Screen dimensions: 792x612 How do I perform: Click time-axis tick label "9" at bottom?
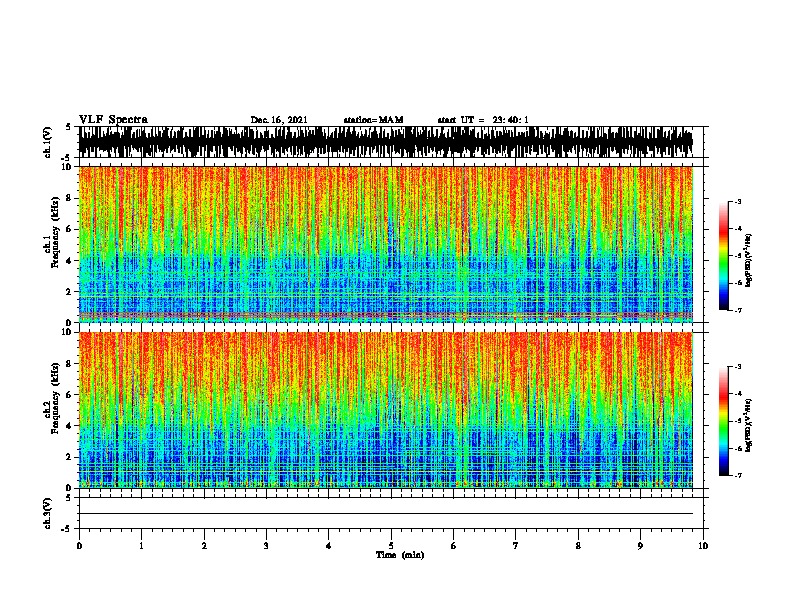click(x=640, y=546)
